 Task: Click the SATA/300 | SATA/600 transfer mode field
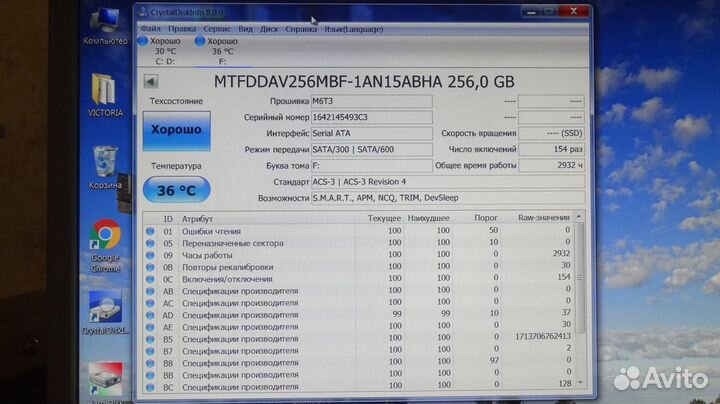coord(371,149)
